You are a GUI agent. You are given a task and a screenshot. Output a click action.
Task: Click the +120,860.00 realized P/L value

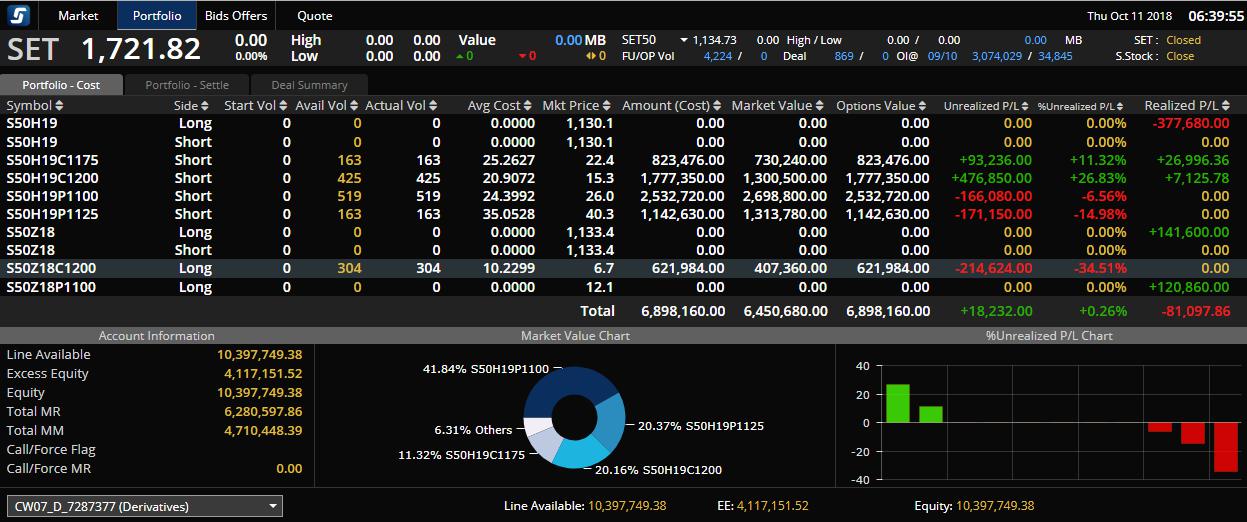[x=1188, y=287]
